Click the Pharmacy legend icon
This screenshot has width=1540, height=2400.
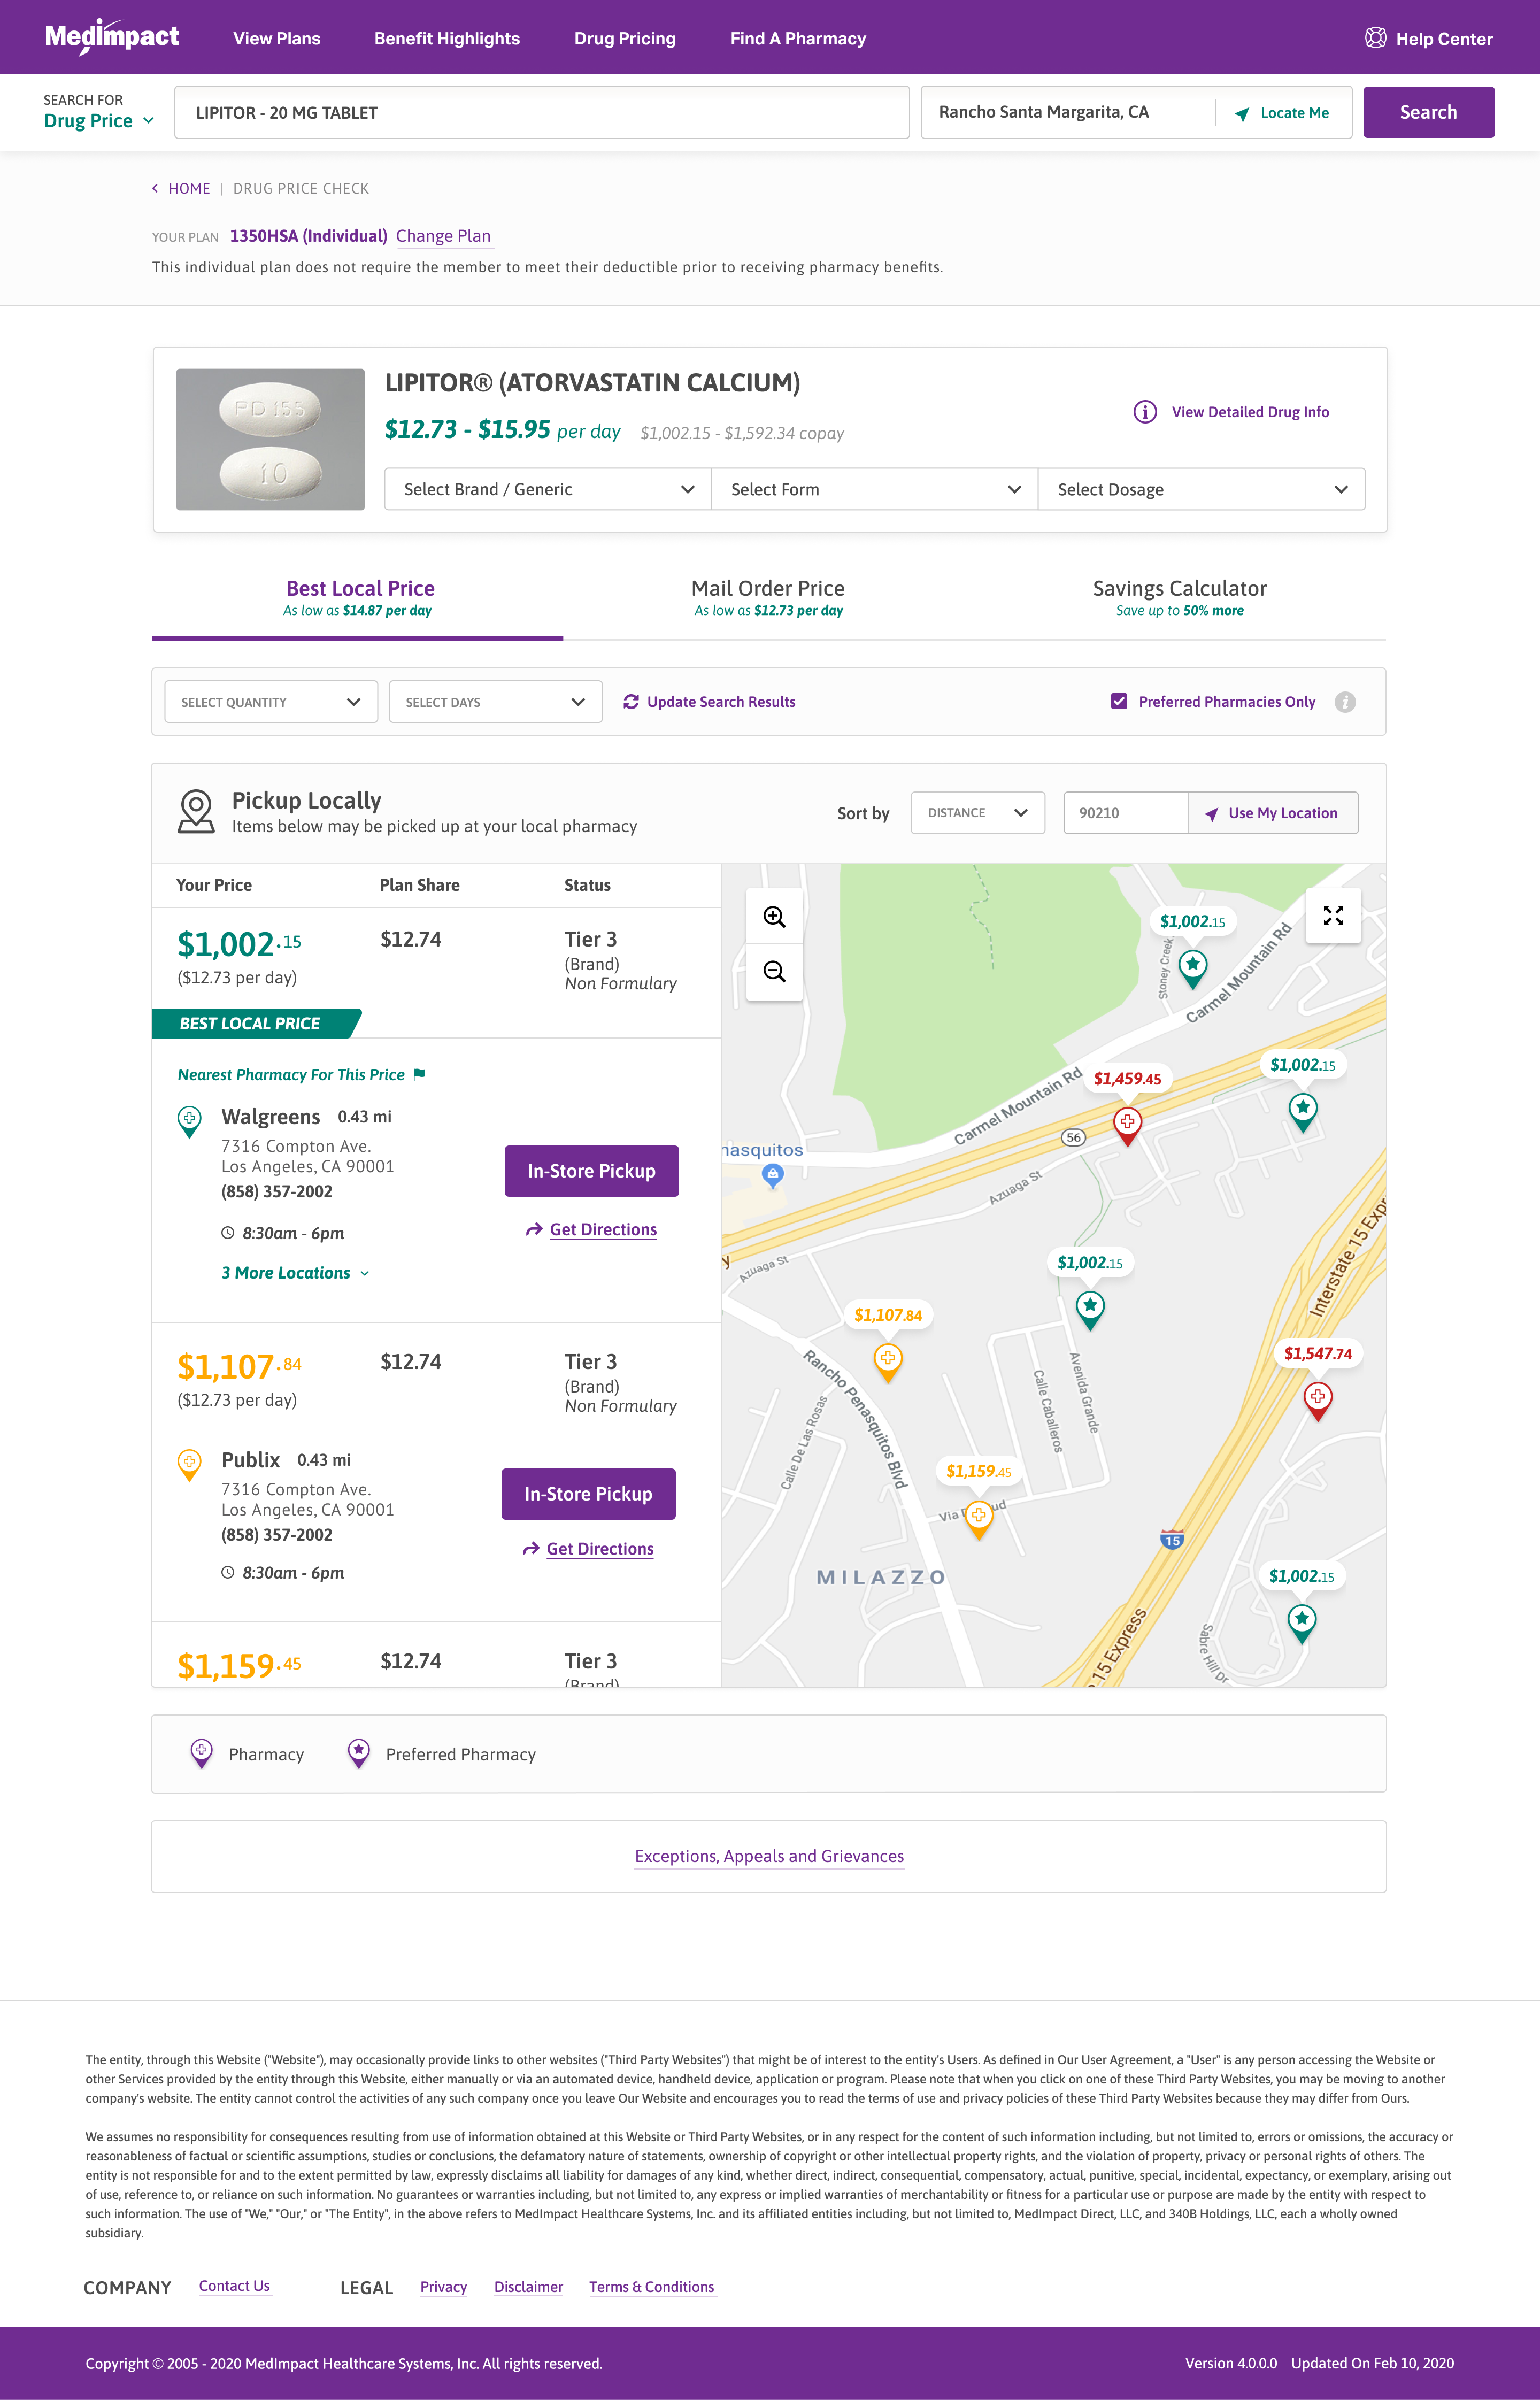click(201, 1753)
